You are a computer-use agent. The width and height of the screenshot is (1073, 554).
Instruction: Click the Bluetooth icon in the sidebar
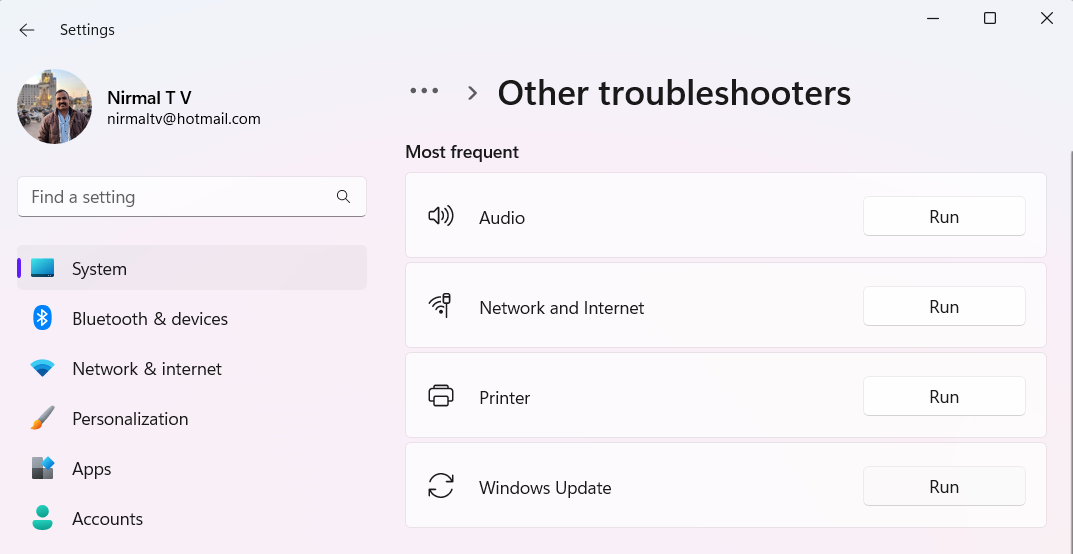pos(42,318)
